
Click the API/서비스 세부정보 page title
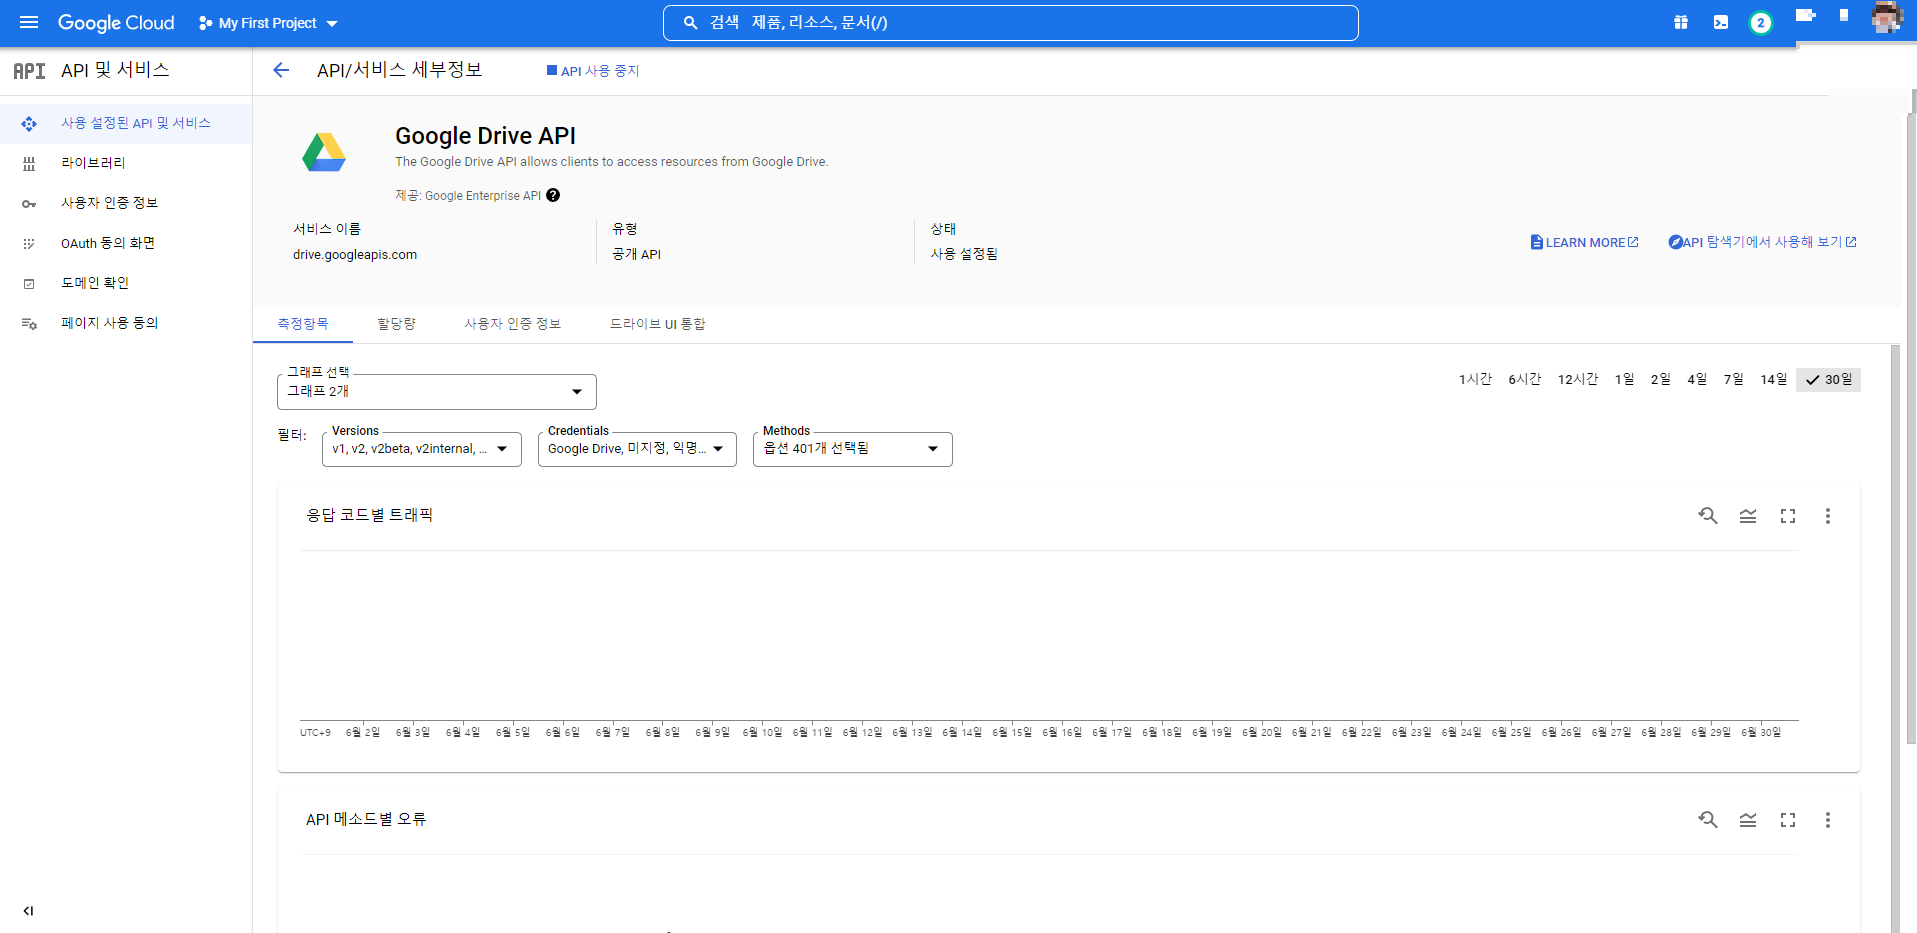coord(400,70)
